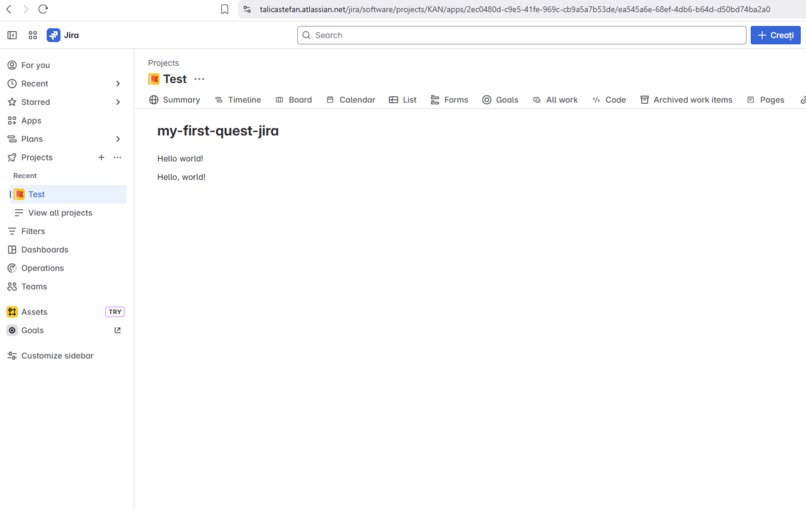Open Goals in sidebar
The height and width of the screenshot is (509, 806).
click(32, 331)
